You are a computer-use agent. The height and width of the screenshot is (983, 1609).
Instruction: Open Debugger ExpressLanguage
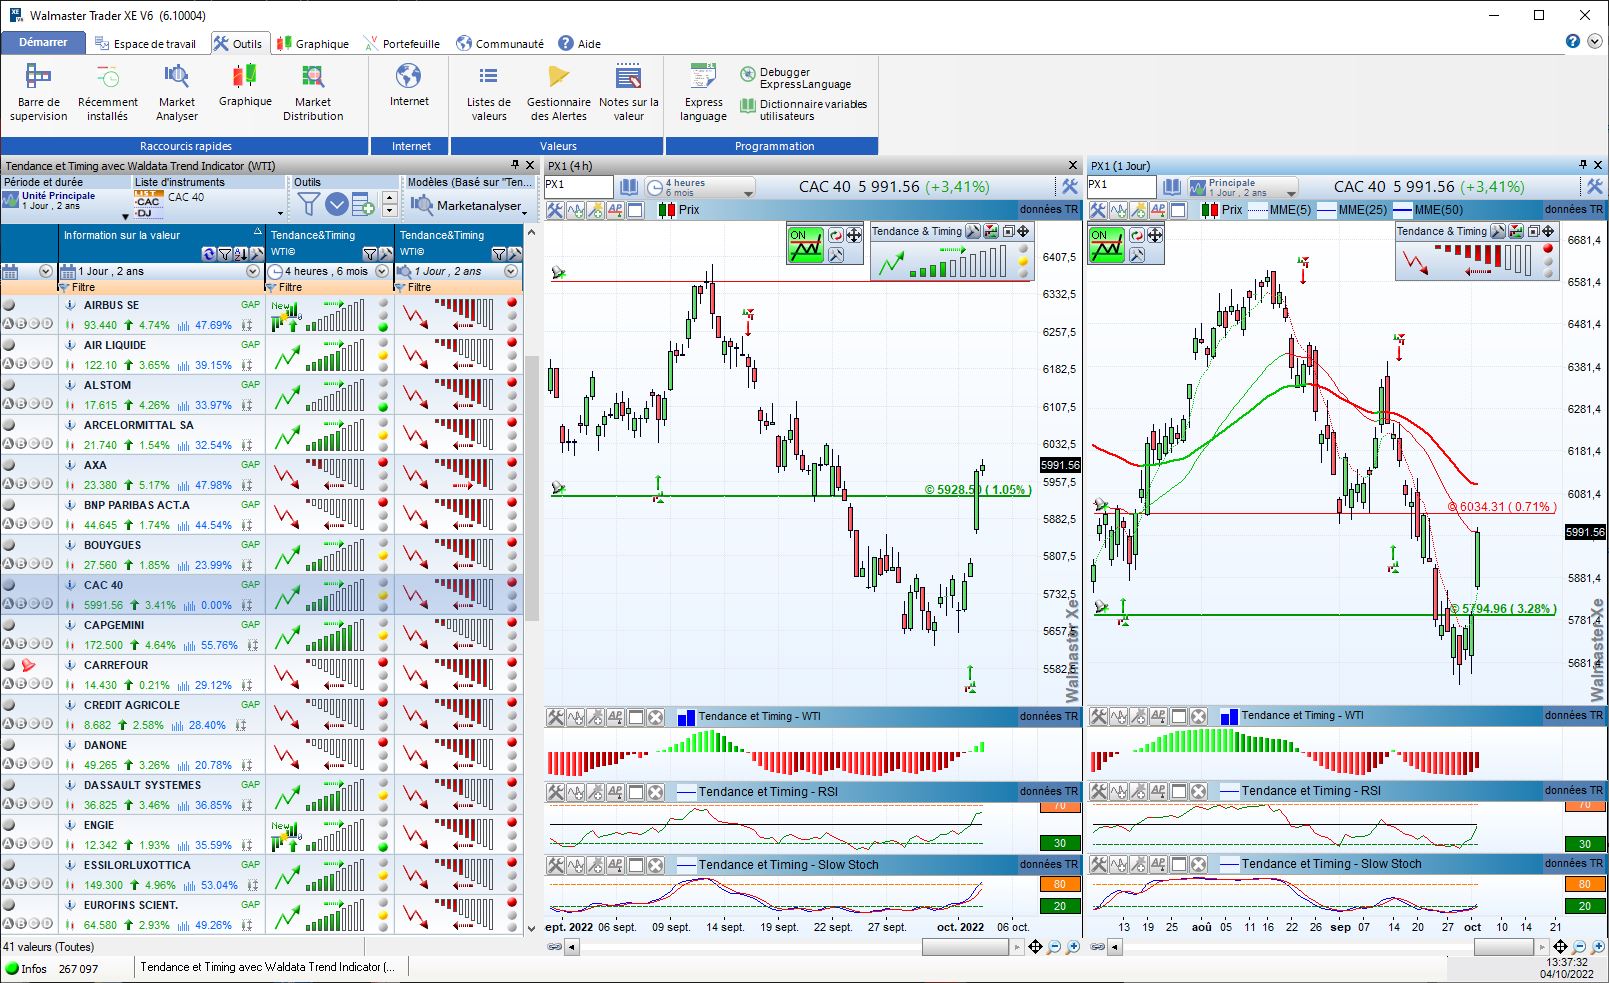click(x=796, y=78)
